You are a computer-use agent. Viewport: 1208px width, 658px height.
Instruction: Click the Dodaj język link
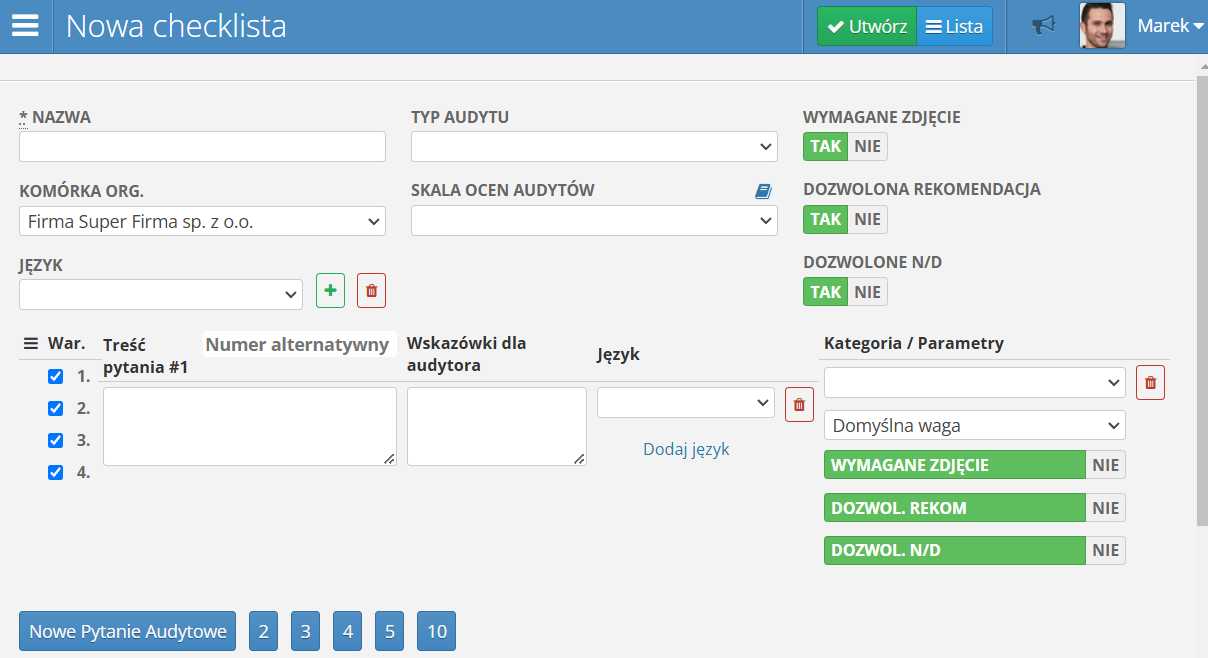coord(686,449)
